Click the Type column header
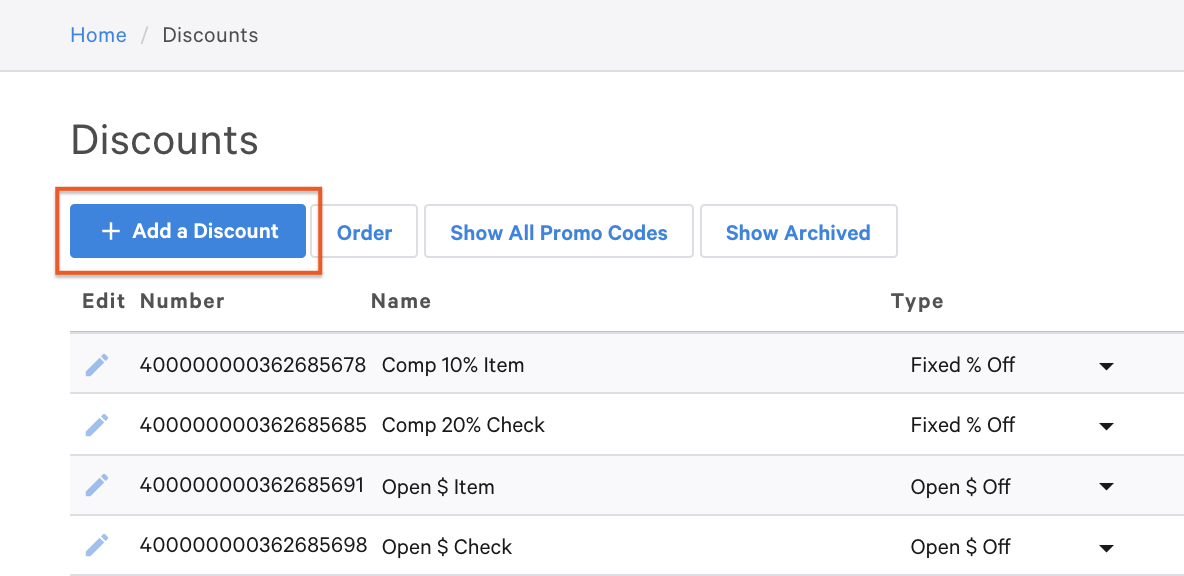Image resolution: width=1184 pixels, height=576 pixels. (x=917, y=301)
